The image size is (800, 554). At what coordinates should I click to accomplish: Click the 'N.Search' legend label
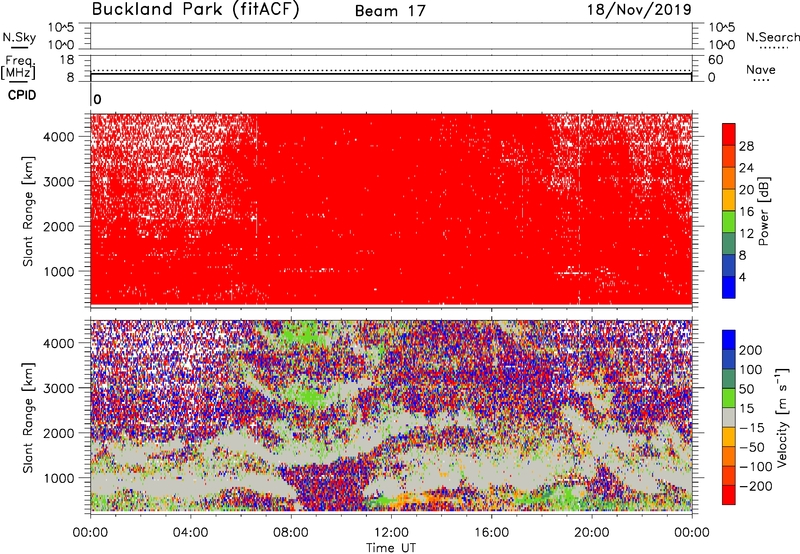click(x=773, y=37)
